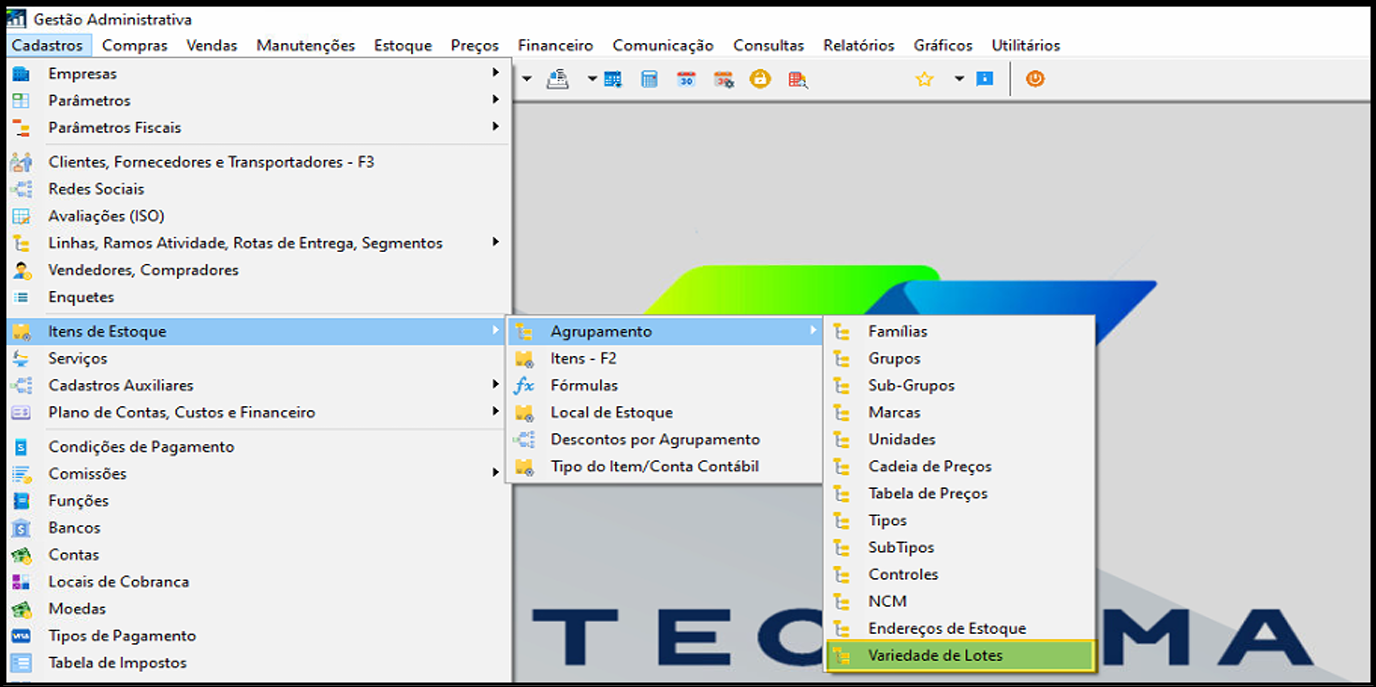Open the Cadastros menu
The image size is (1376, 687).
(48, 45)
